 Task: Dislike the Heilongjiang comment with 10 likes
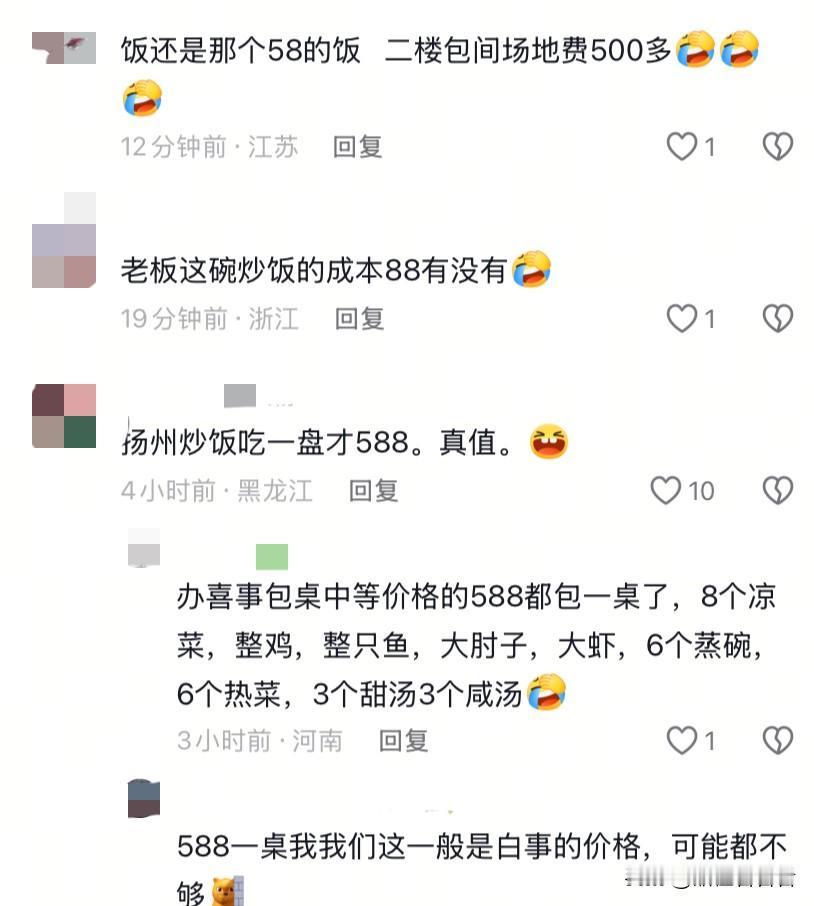[x=778, y=491]
